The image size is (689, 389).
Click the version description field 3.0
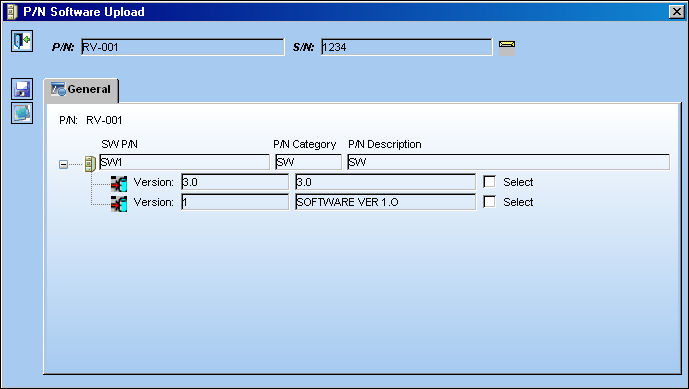(385, 182)
